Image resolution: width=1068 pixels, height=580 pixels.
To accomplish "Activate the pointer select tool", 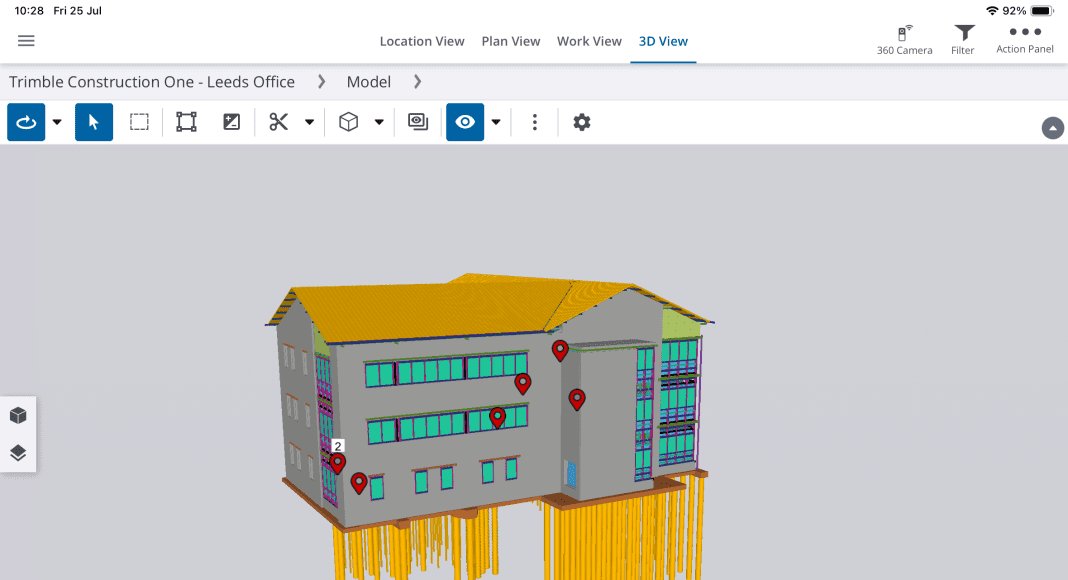I will 94,122.
